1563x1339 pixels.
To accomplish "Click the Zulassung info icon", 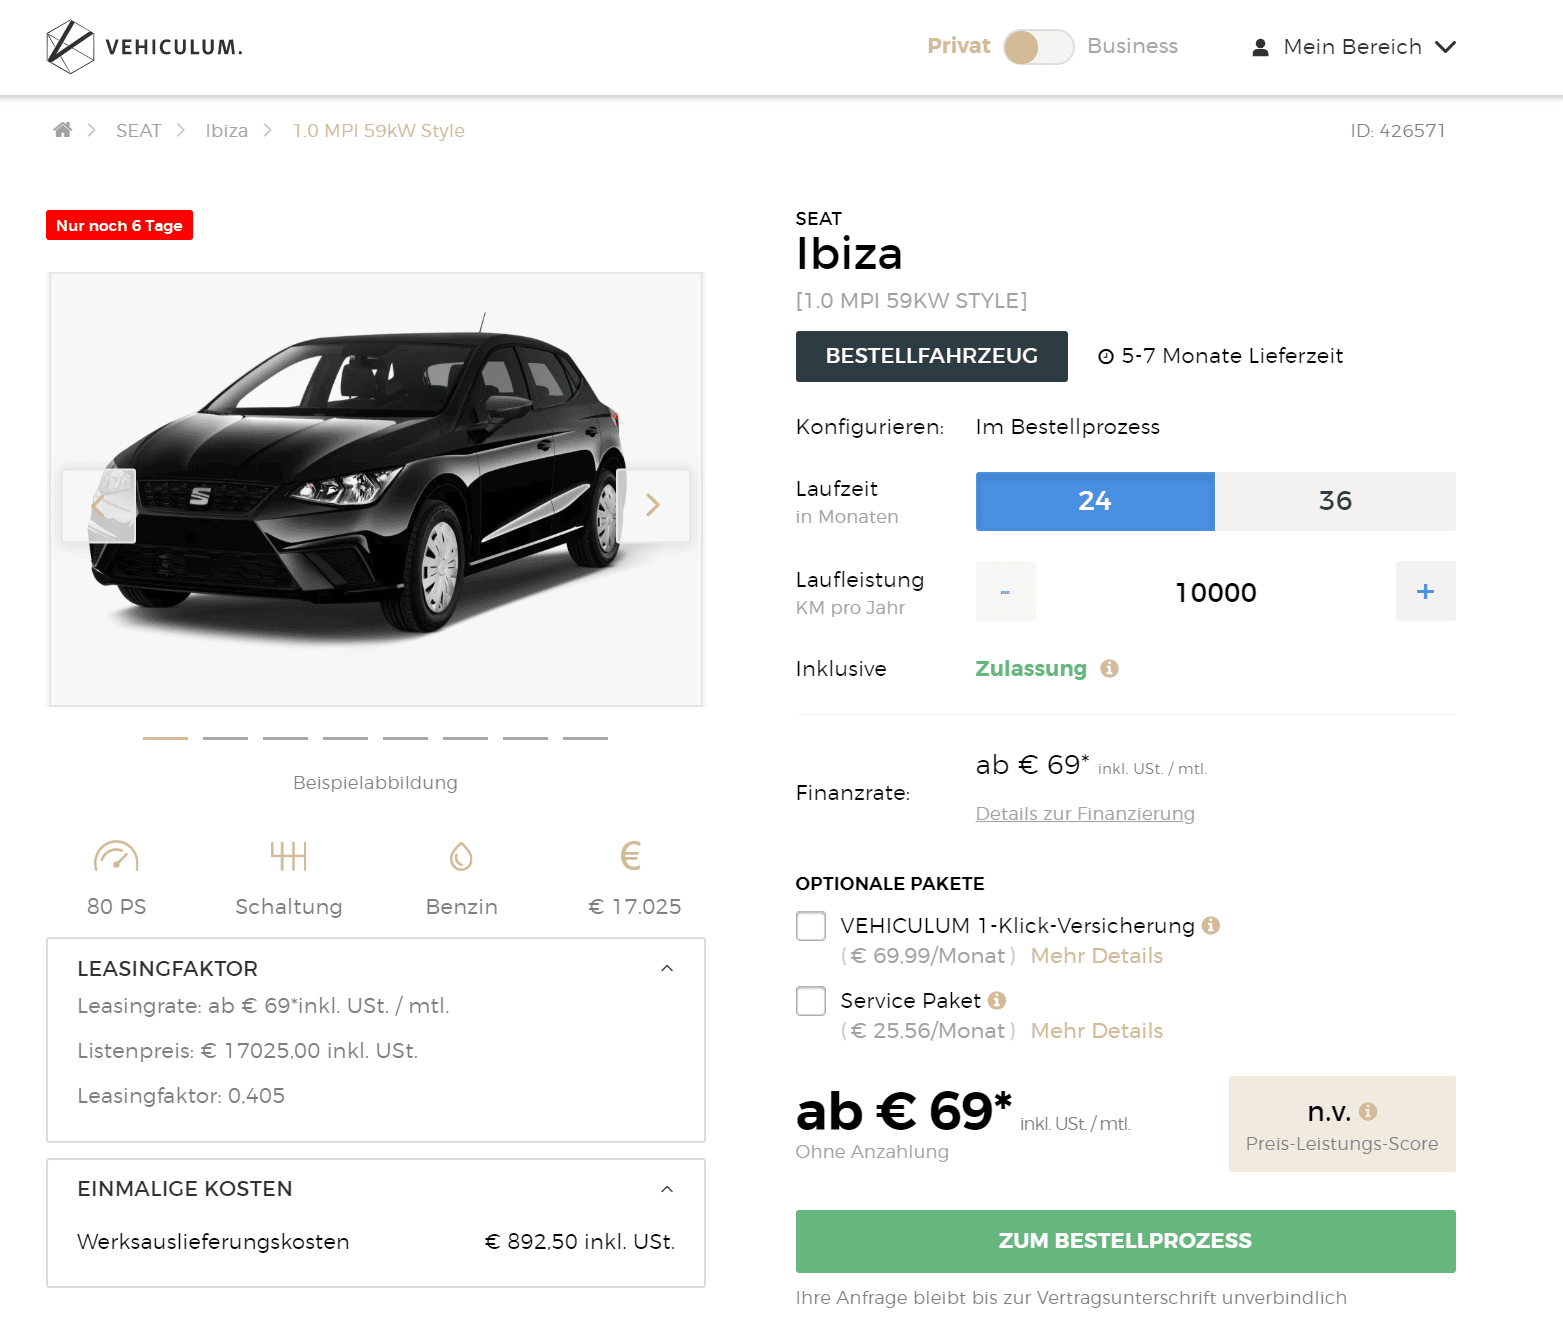I will pyautogui.click(x=1109, y=668).
